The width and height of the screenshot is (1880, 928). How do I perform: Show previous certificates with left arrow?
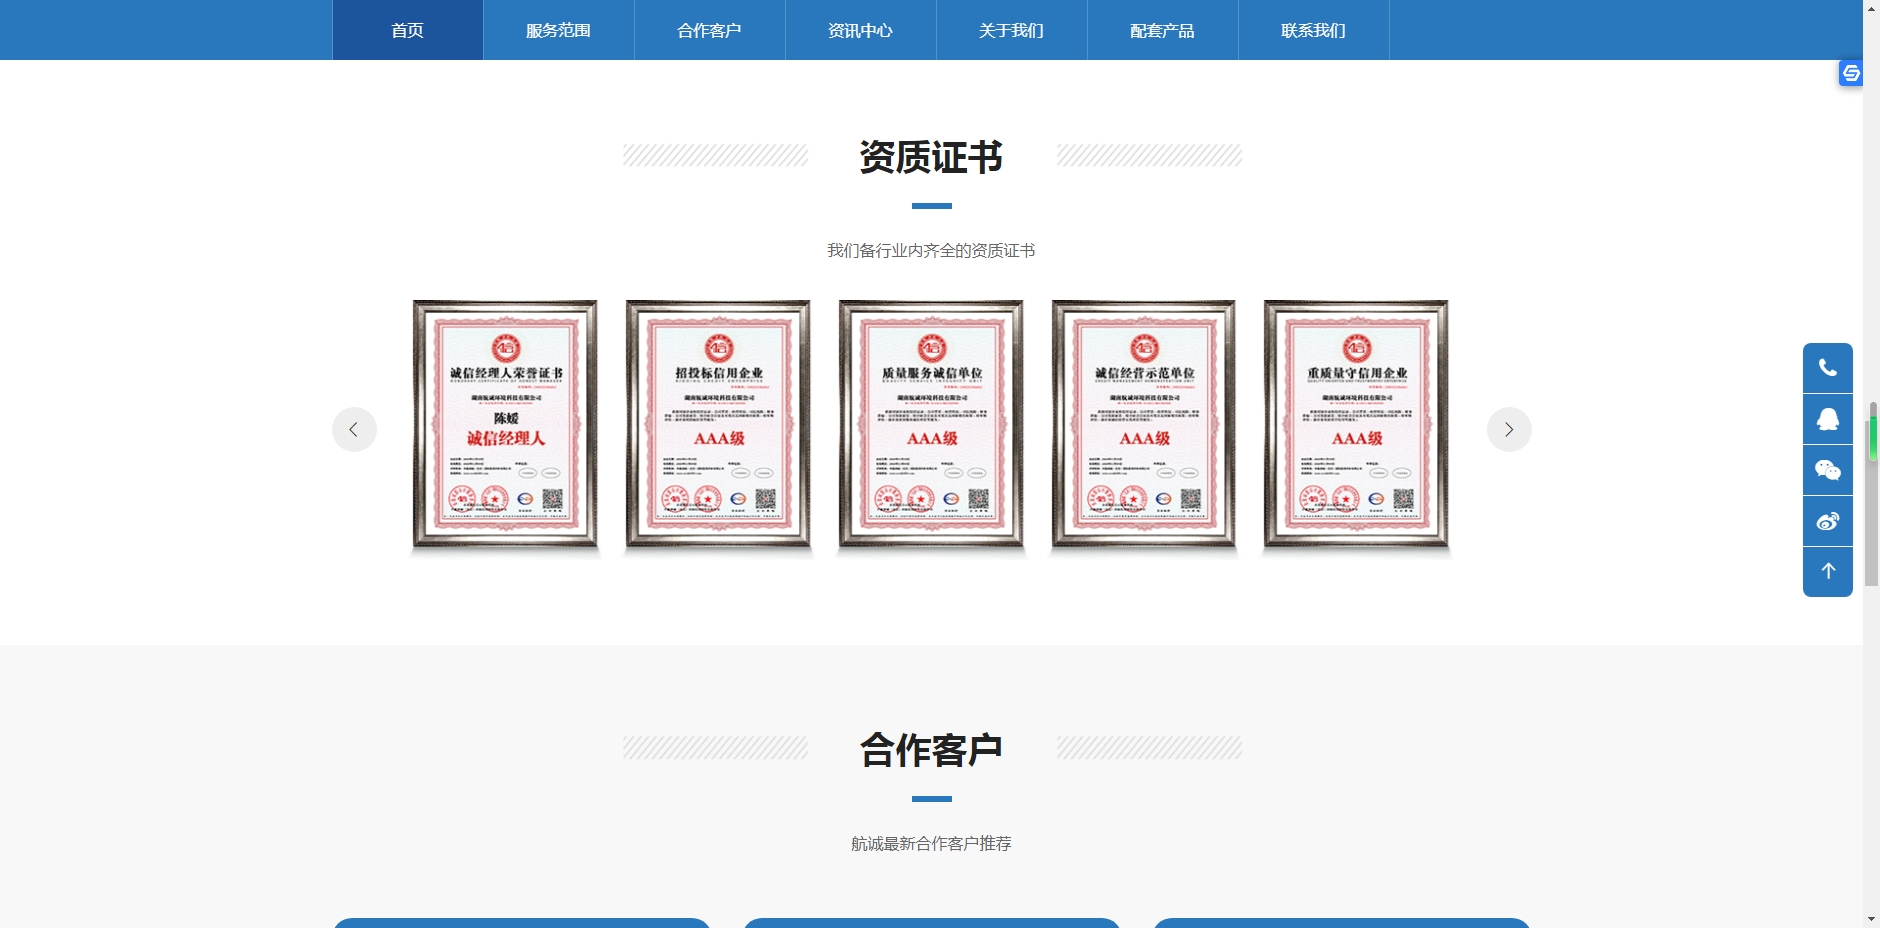coord(354,430)
